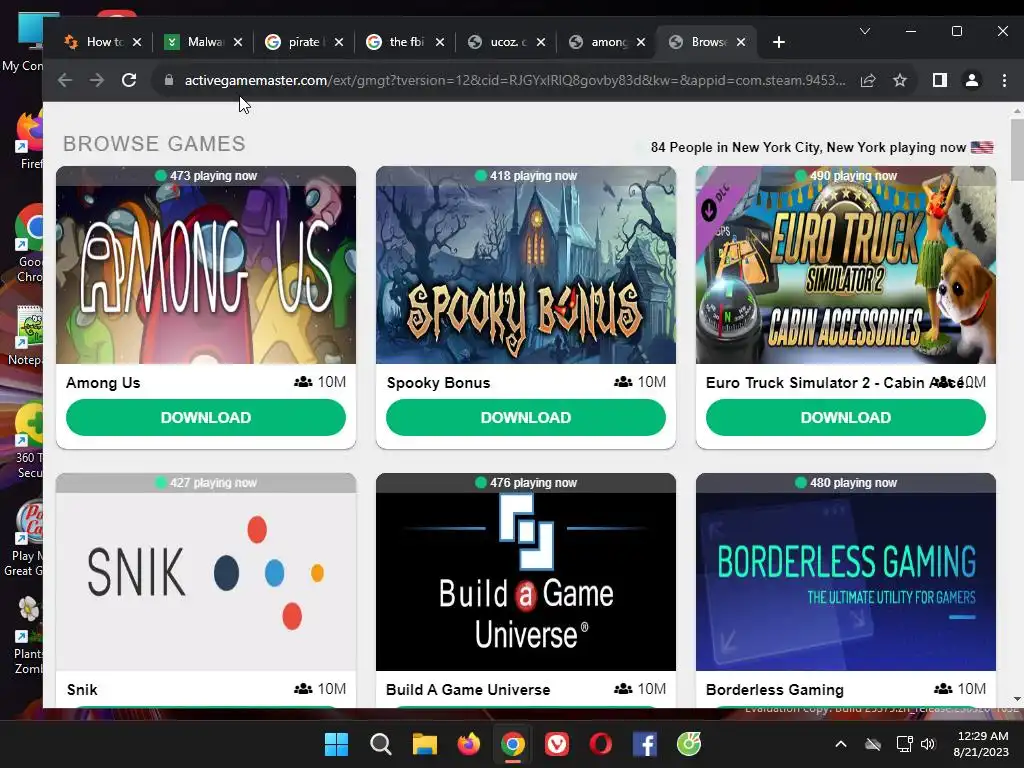The image size is (1024, 768).
Task: Download the Spooky Bonus game
Action: point(526,417)
